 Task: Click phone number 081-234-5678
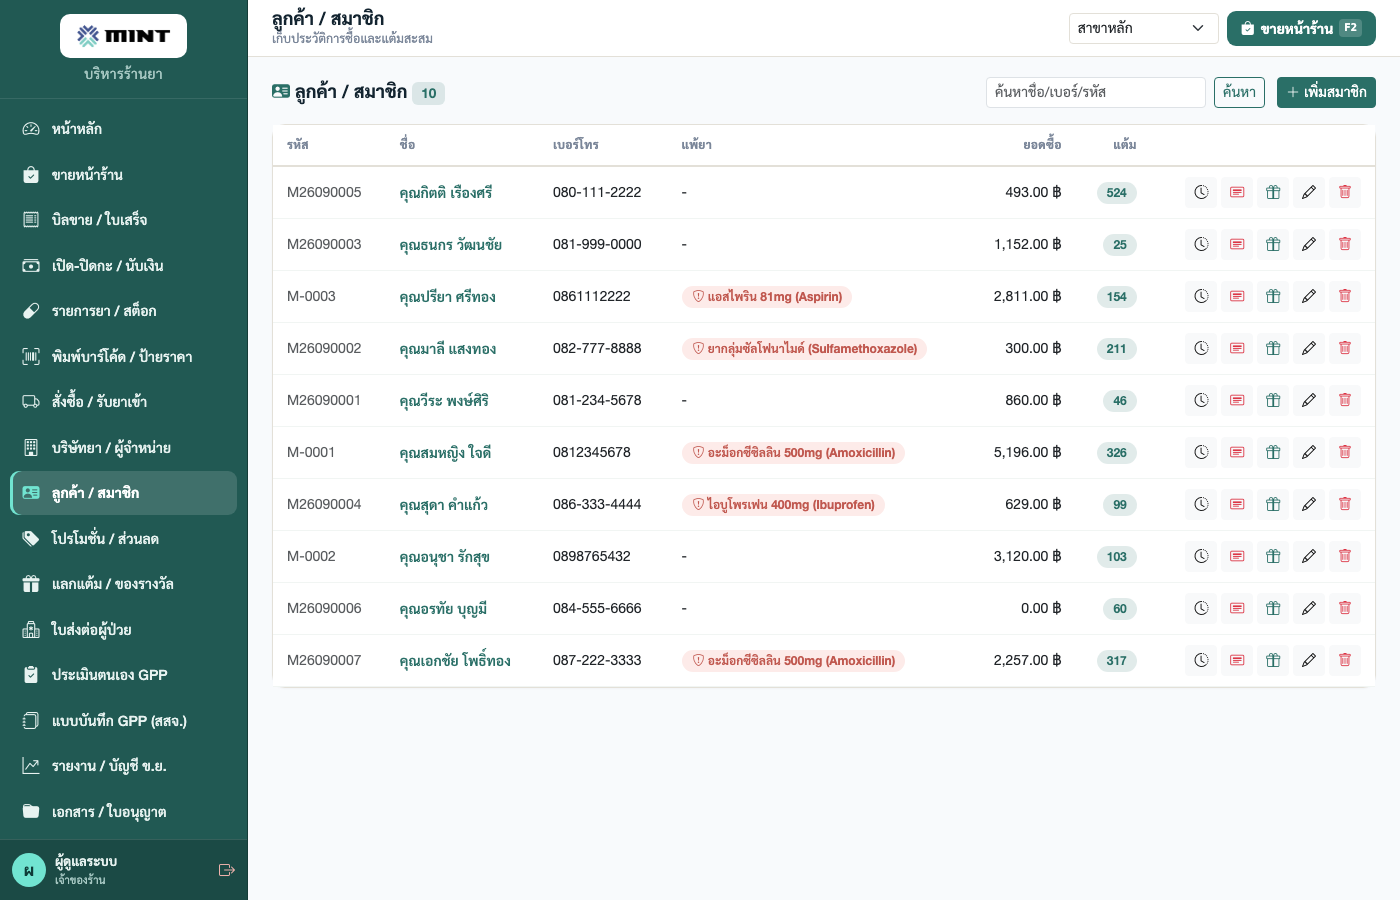click(597, 401)
